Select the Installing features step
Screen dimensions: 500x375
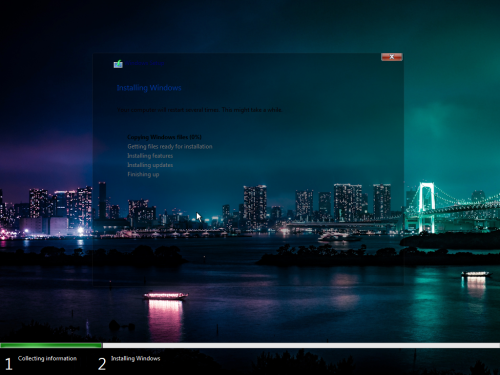(150, 156)
